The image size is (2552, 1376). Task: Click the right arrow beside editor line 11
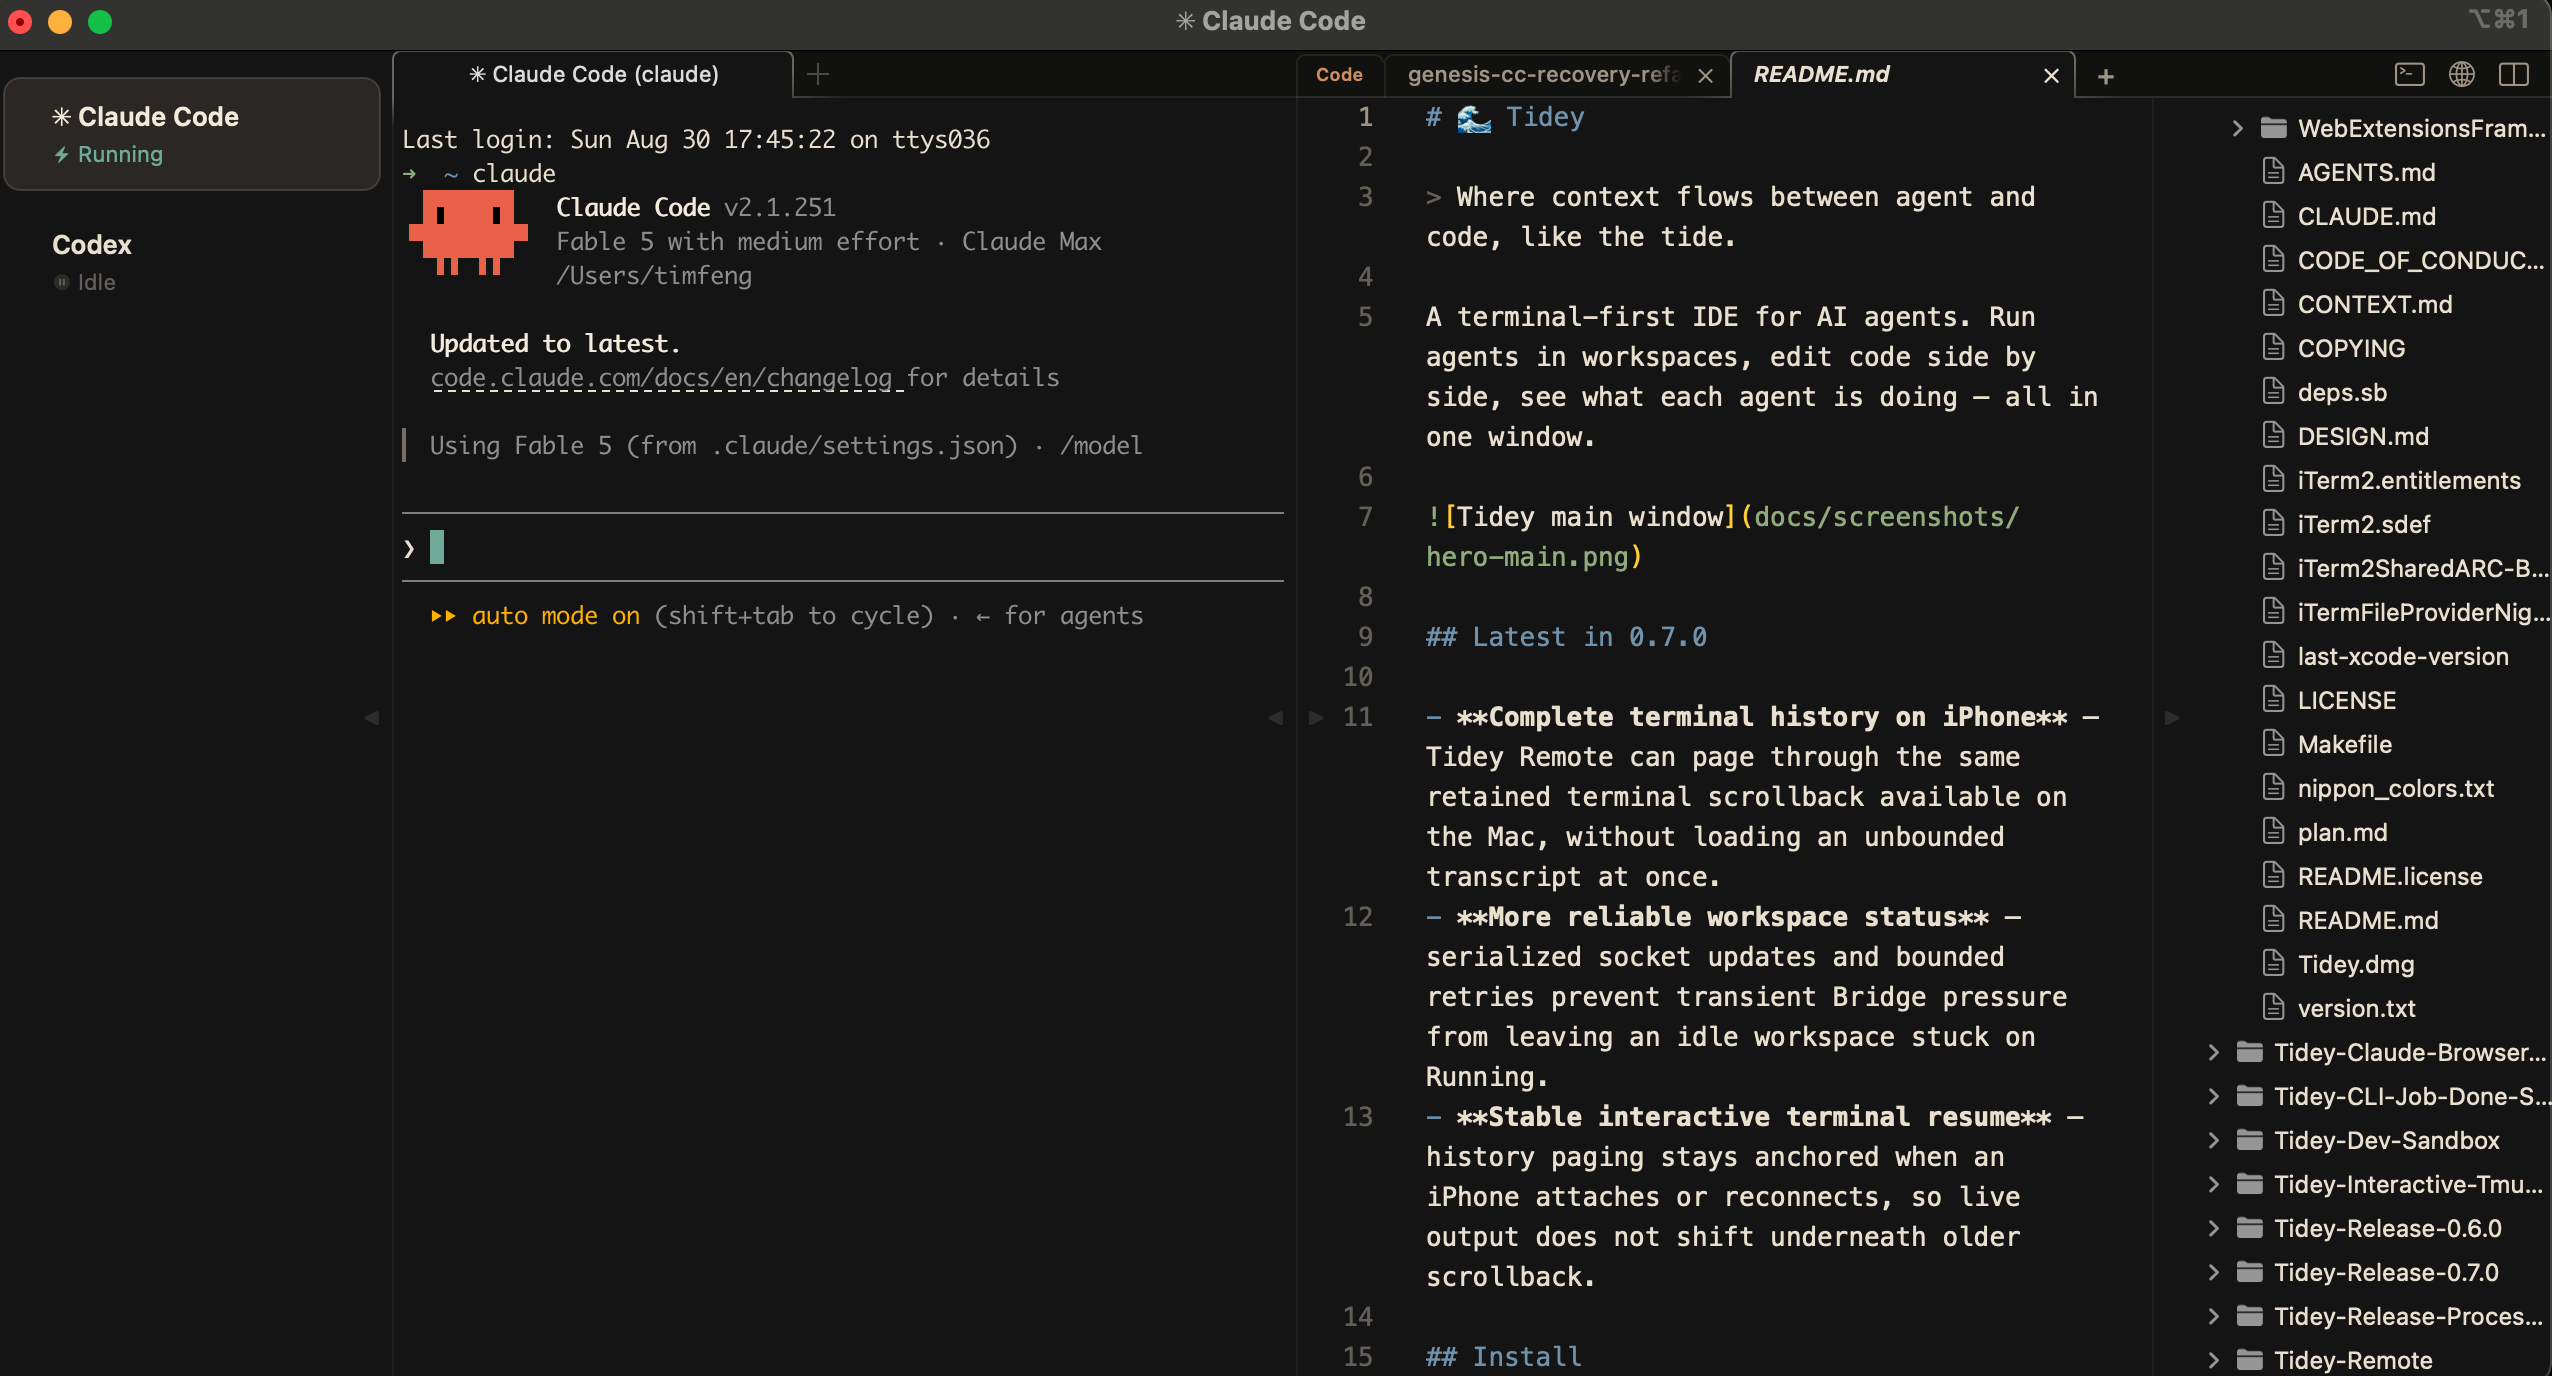pyautogui.click(x=1316, y=718)
